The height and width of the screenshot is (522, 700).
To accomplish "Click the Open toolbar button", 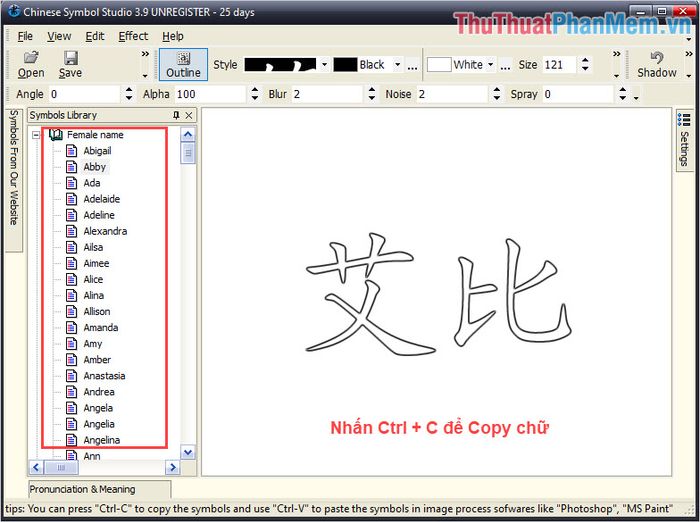I will (x=31, y=65).
